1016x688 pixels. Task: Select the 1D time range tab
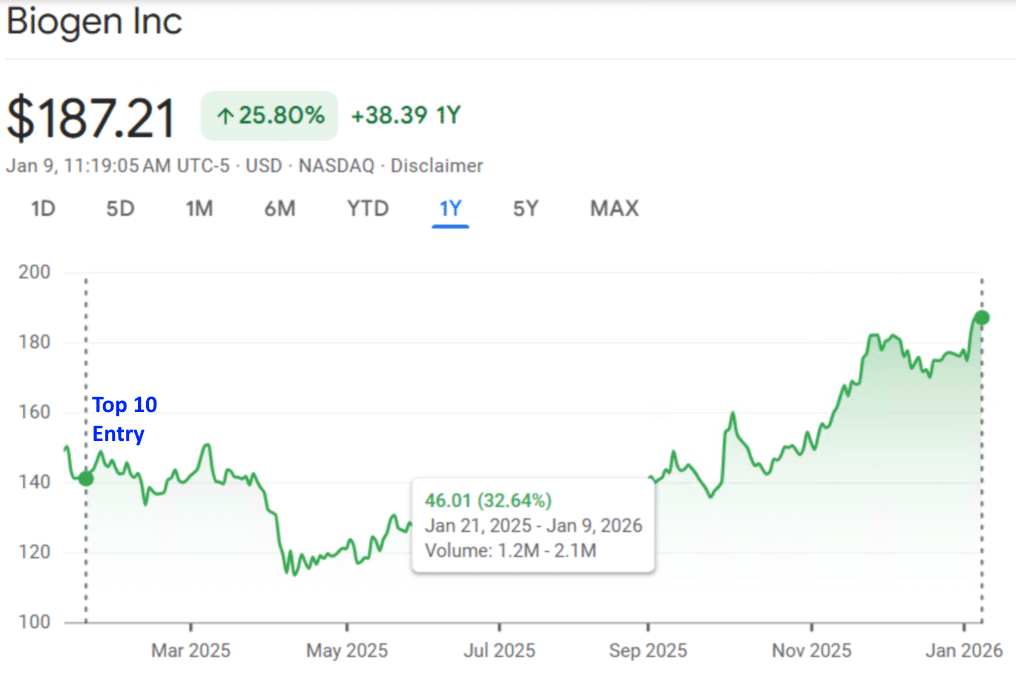(42, 209)
